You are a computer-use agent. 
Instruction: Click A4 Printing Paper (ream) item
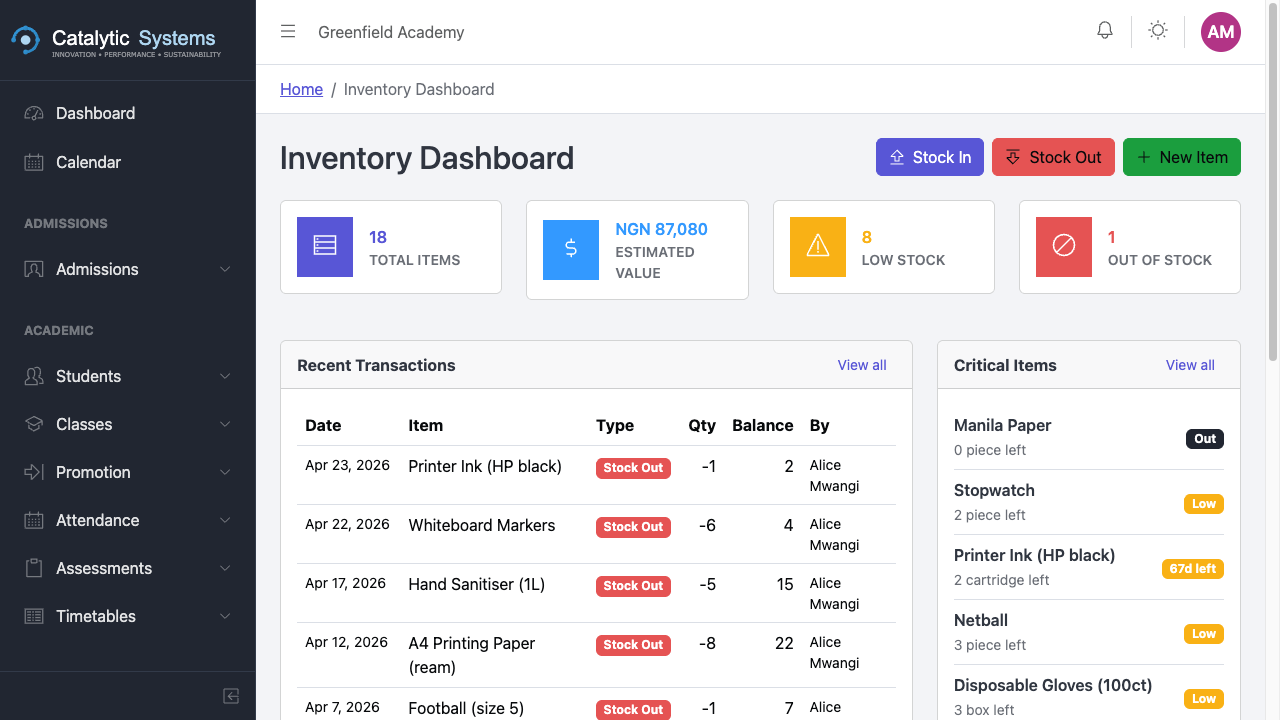(x=472, y=655)
